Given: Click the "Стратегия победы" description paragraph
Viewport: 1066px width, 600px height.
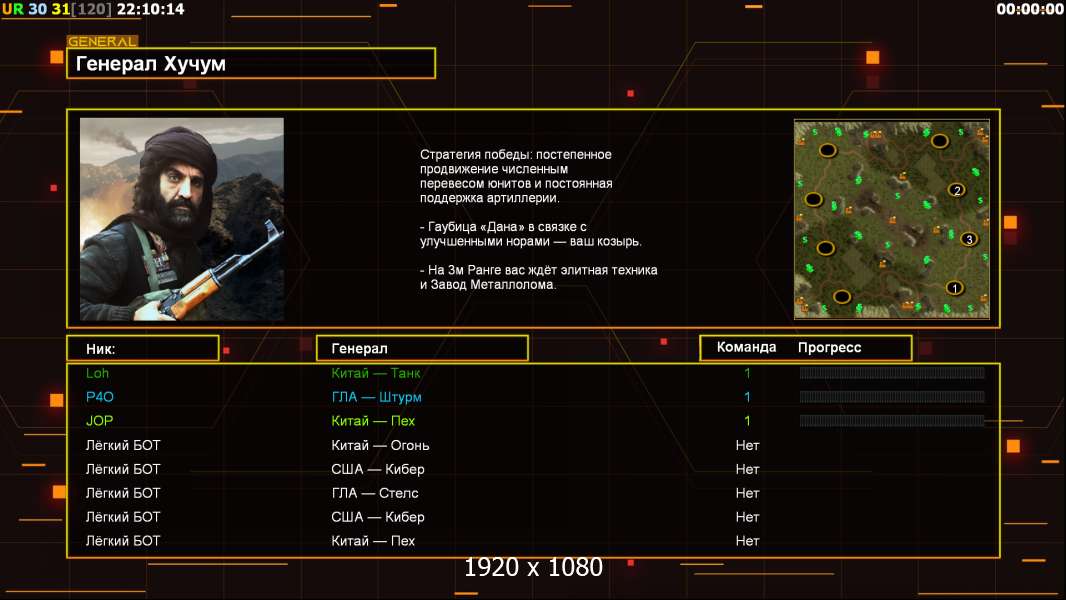Looking at the screenshot, I should pyautogui.click(x=516, y=176).
